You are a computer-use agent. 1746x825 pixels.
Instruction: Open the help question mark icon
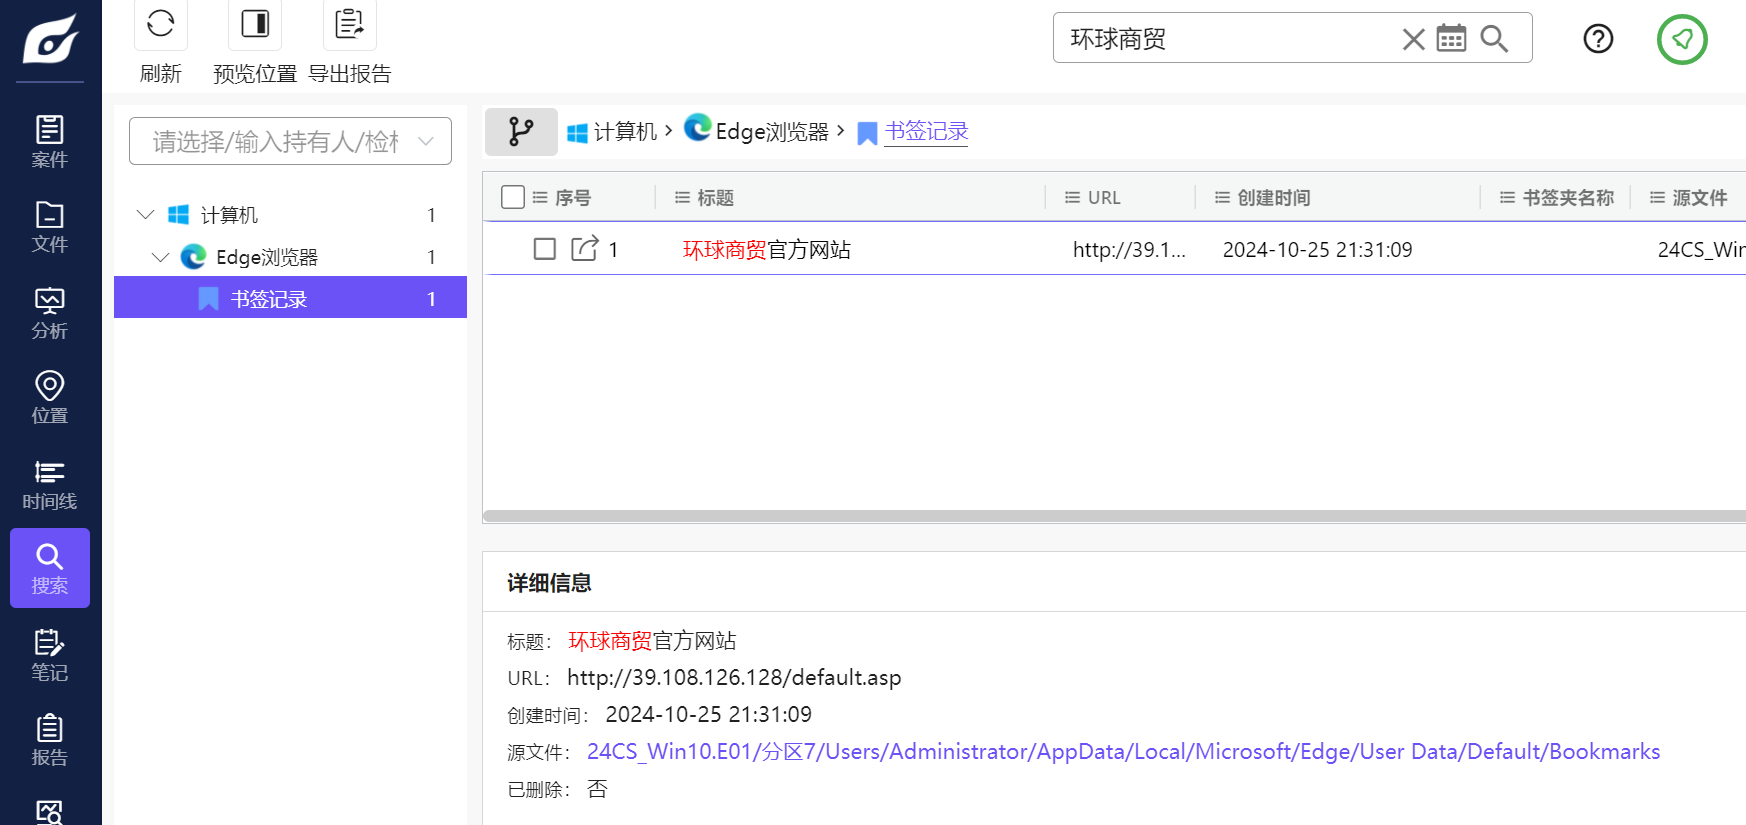pos(1598,39)
